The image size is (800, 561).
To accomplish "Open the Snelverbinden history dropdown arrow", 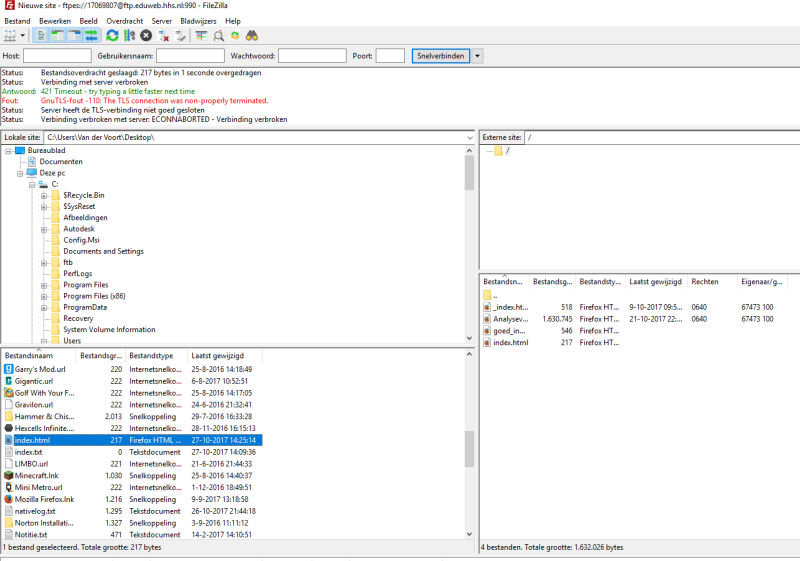I will [477, 56].
